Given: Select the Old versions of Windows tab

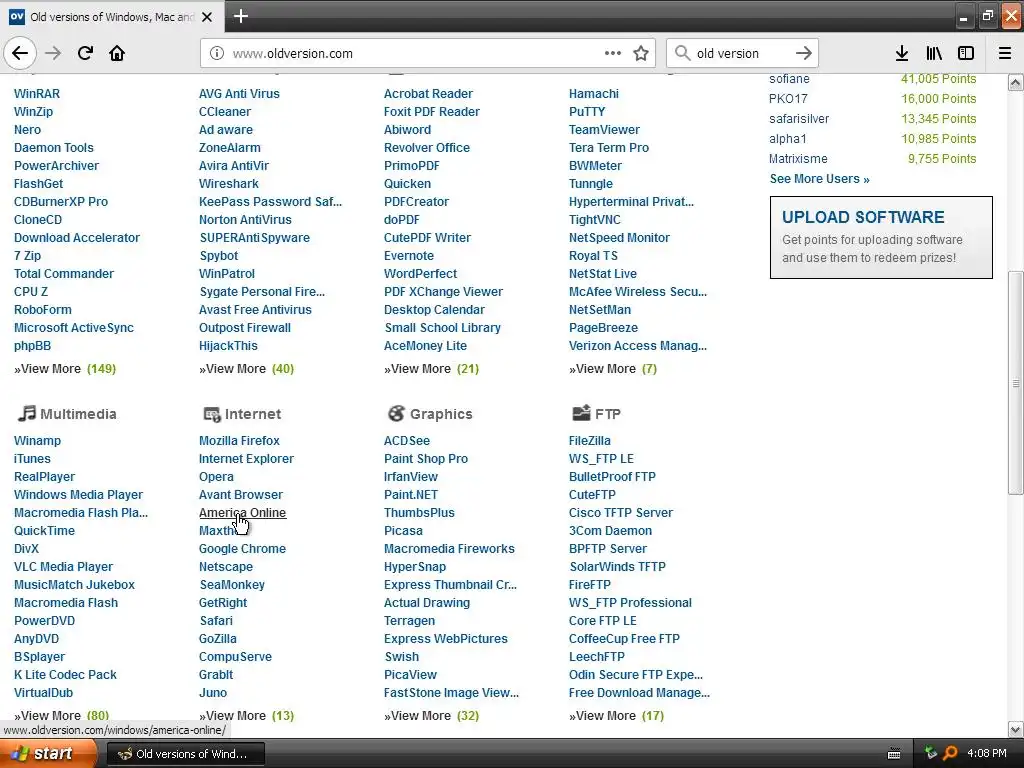Looking at the screenshot, I should point(112,17).
